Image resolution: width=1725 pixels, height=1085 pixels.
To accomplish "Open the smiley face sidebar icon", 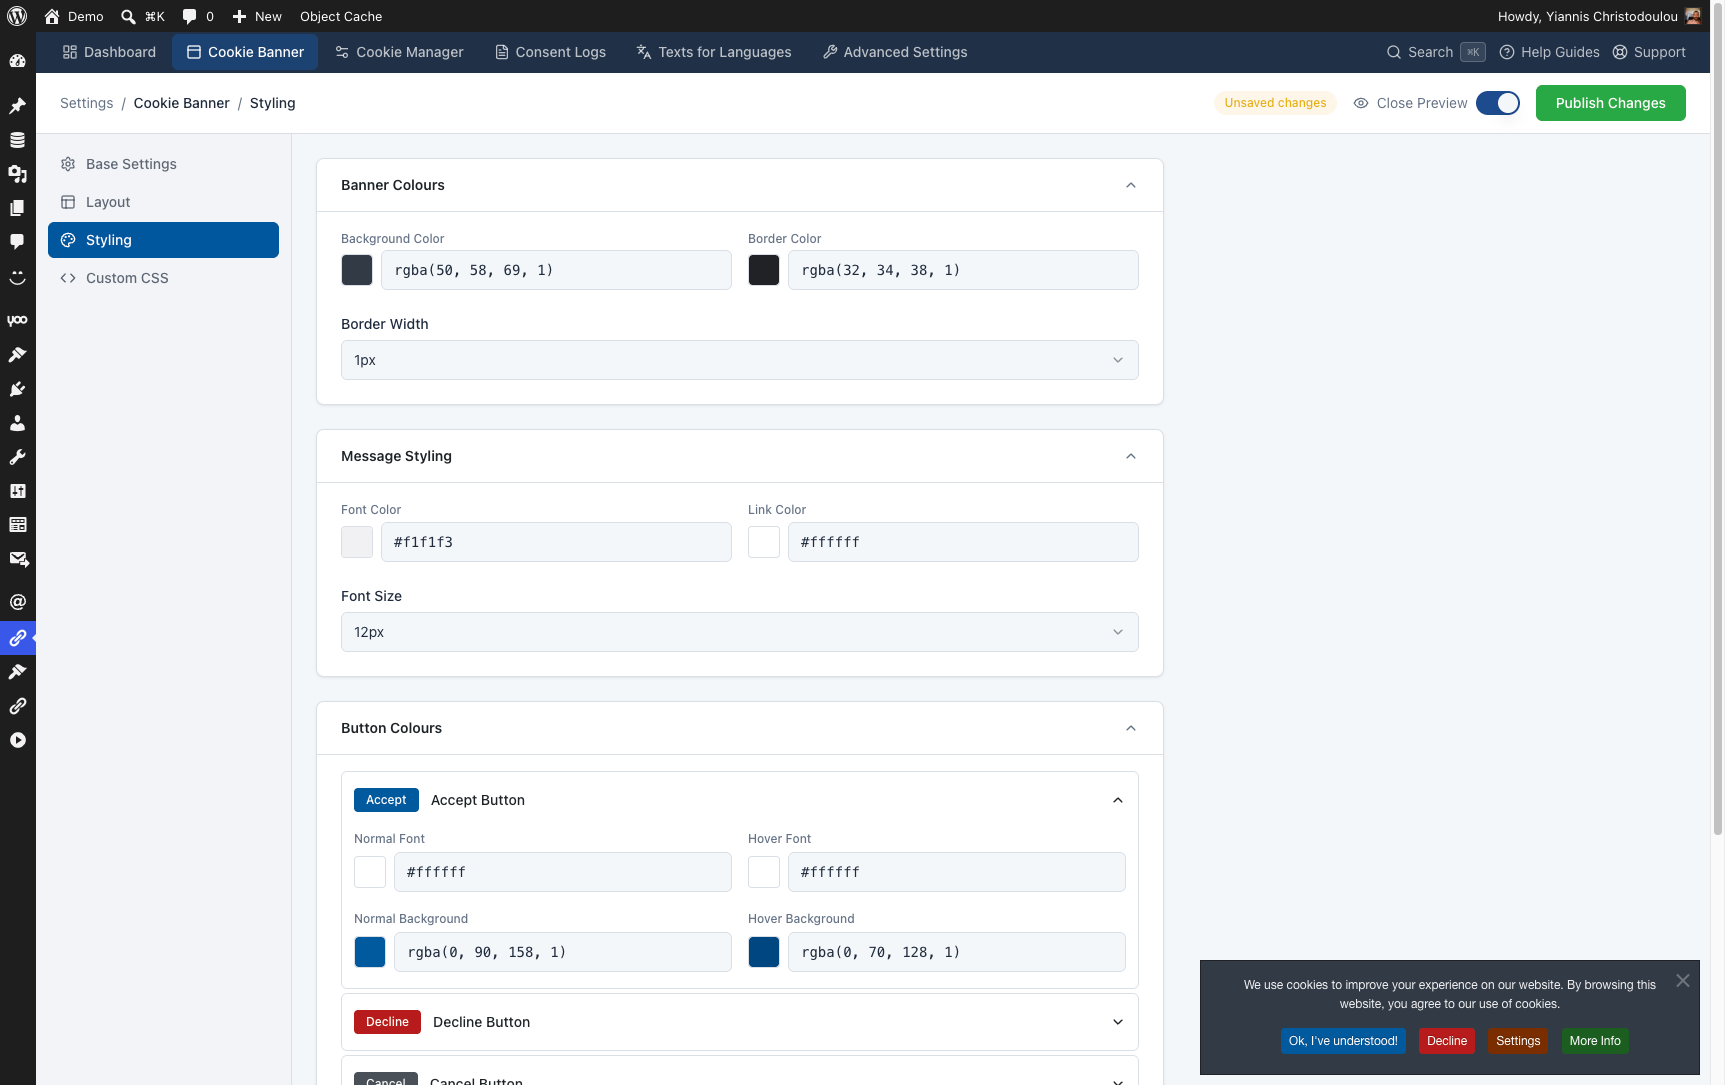I will (x=17, y=277).
